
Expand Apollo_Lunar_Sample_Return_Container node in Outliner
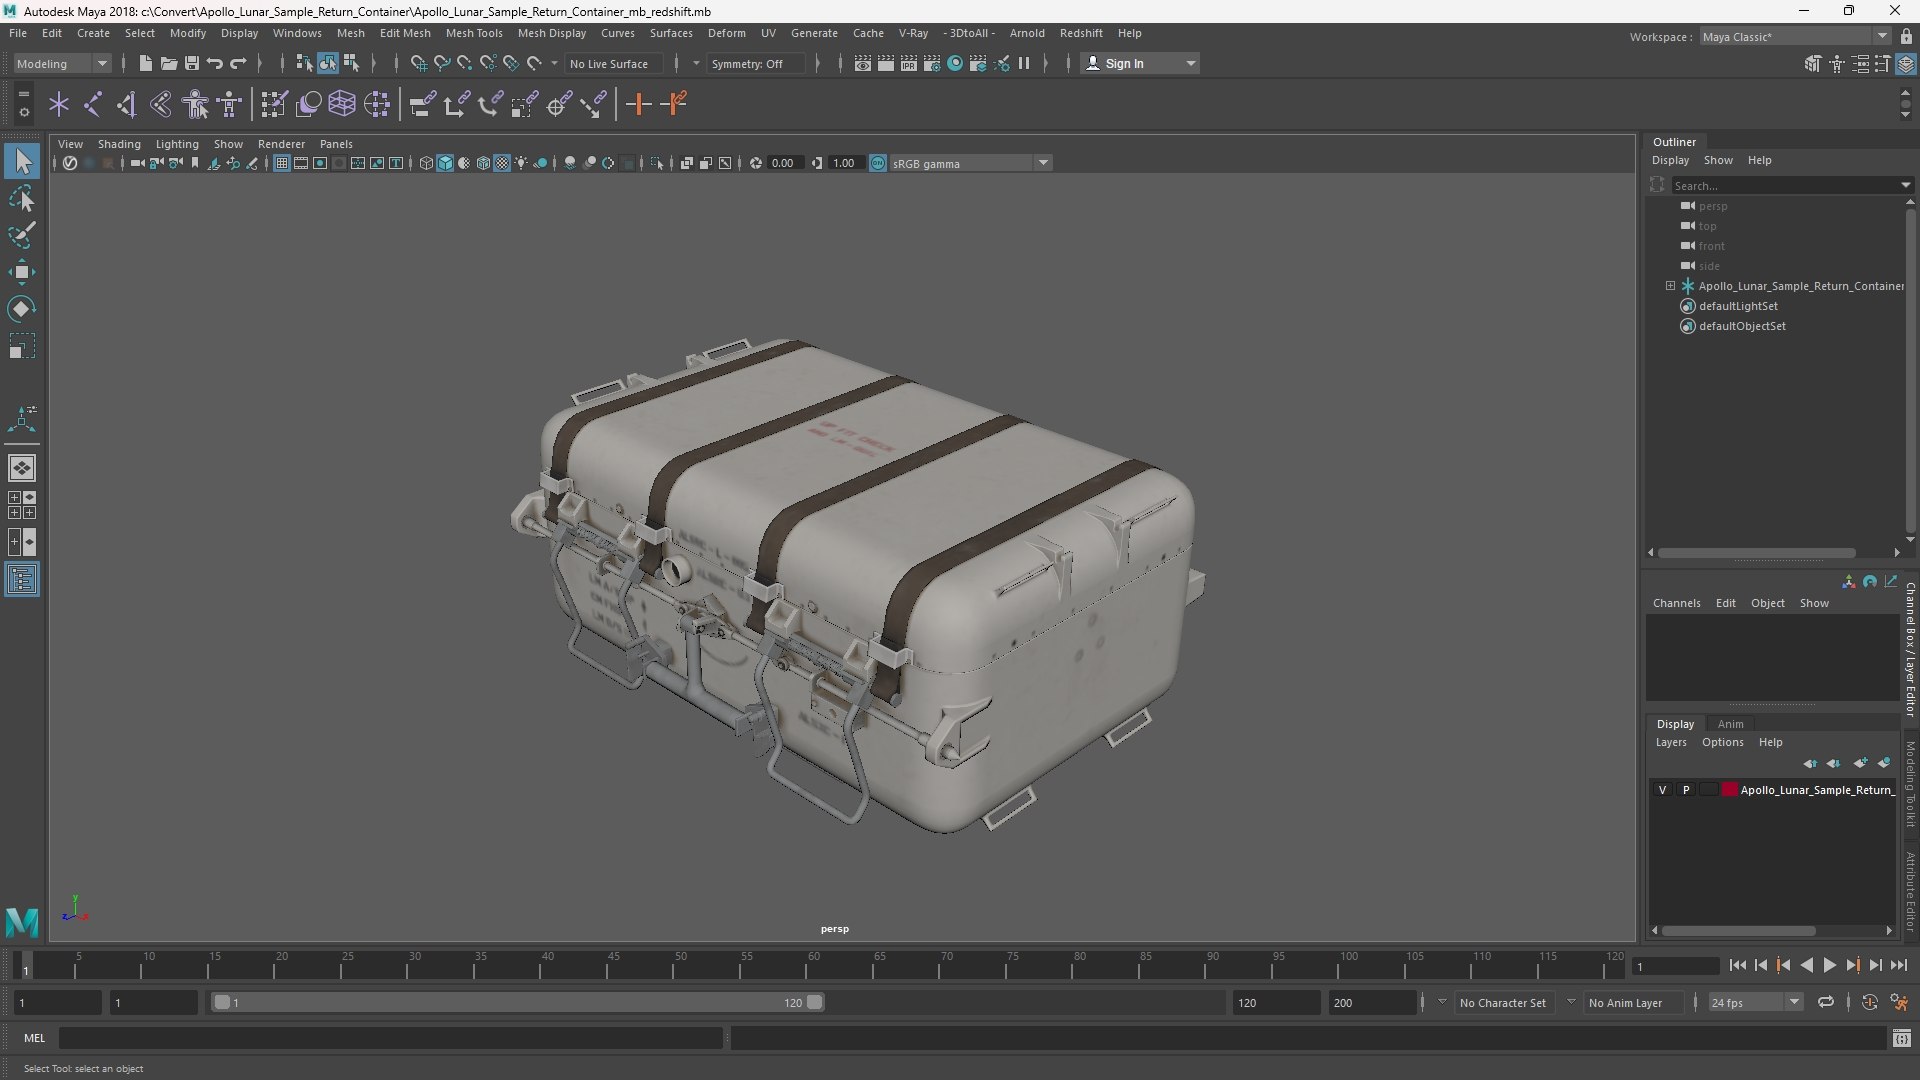(1670, 286)
